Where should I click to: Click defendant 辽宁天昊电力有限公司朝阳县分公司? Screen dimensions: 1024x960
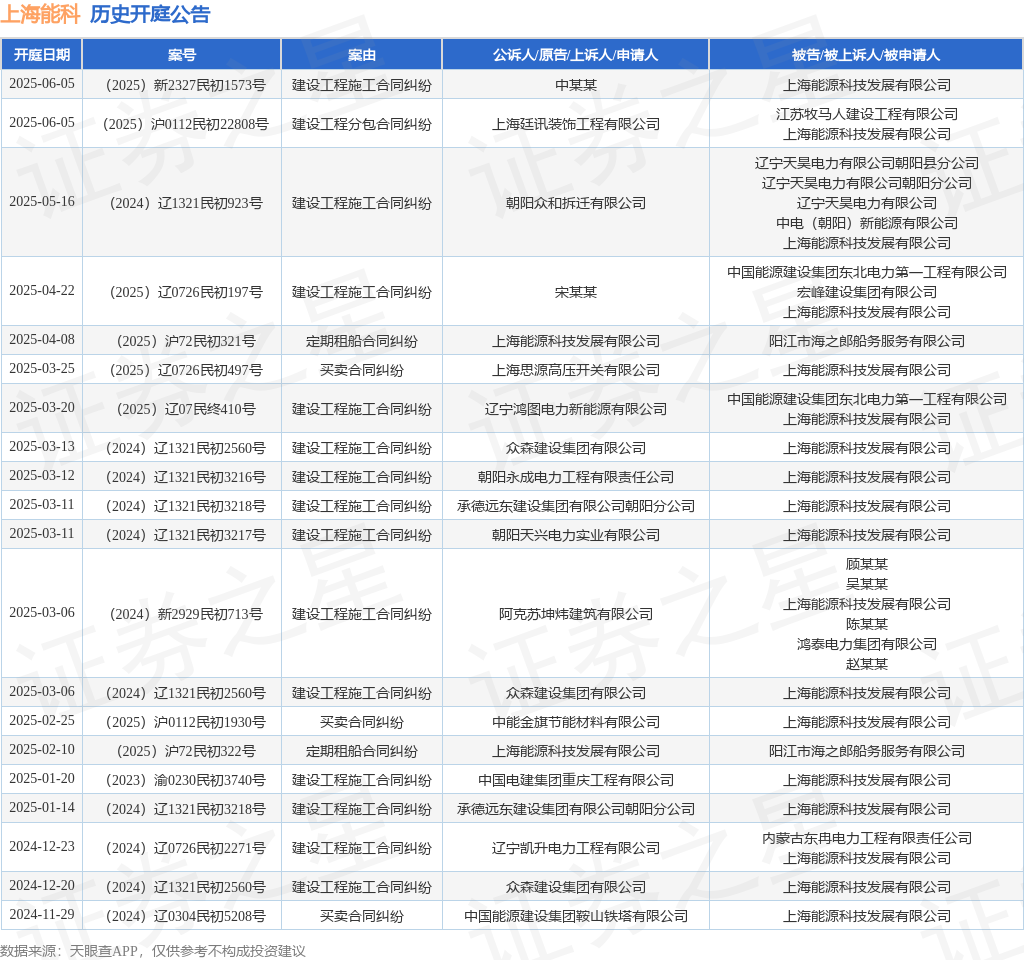point(867,163)
